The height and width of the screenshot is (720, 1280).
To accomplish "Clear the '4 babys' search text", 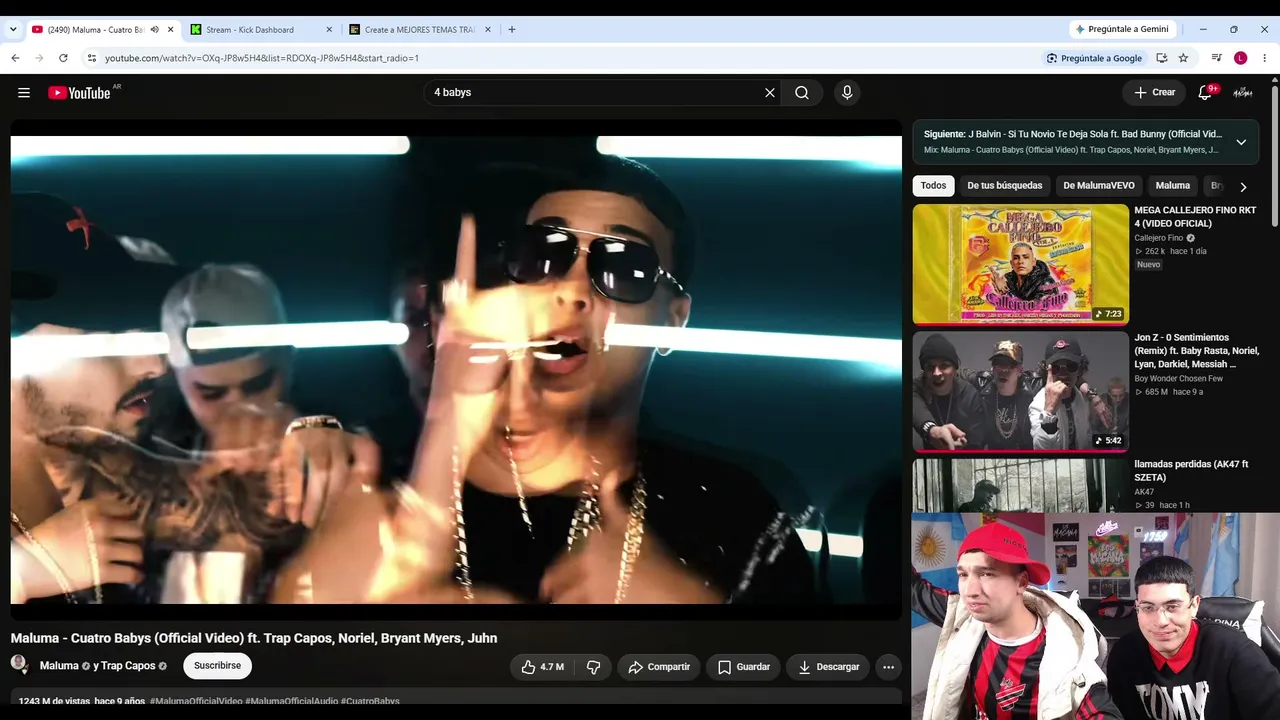I will click(x=770, y=93).
